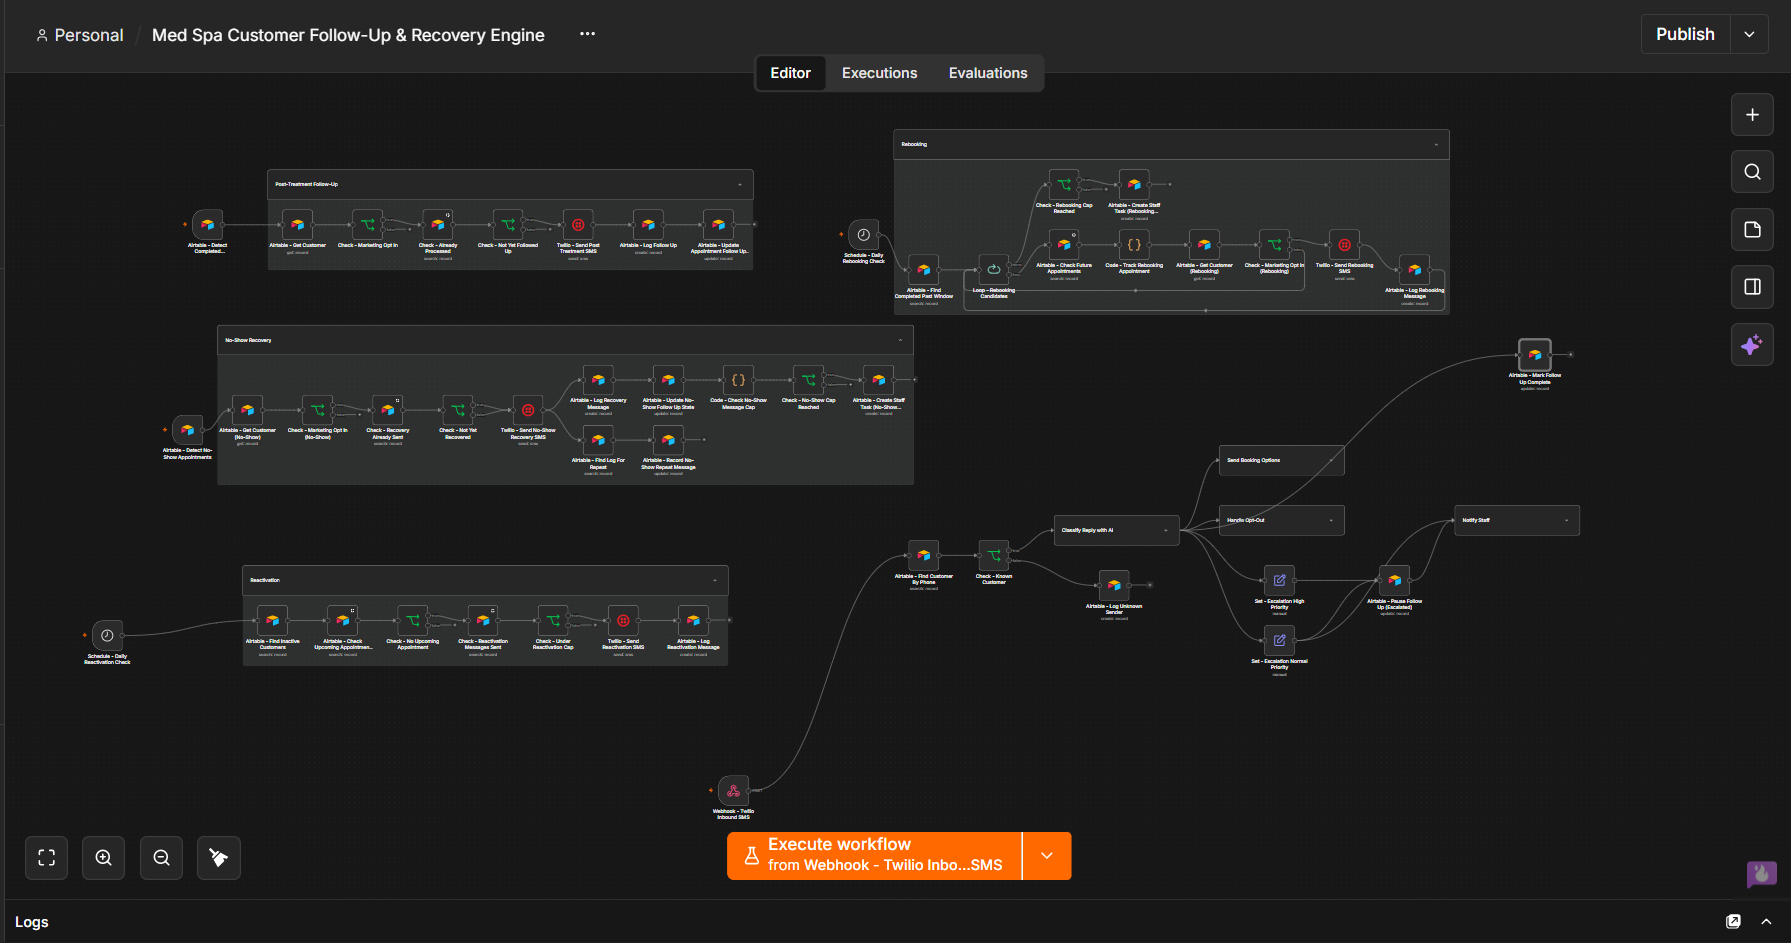Zoom out of the canvas
Viewport: 1791px width, 943px height.
point(161,858)
